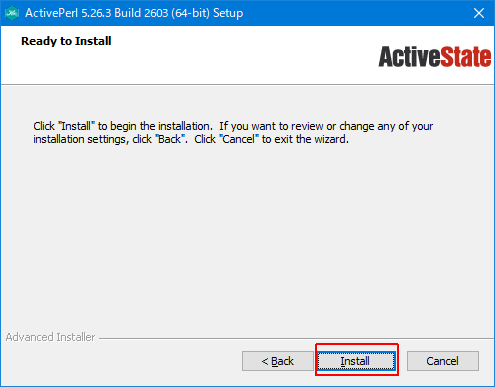
Task: Cancel the ActivePerl setup wizard
Action: (x=443, y=361)
